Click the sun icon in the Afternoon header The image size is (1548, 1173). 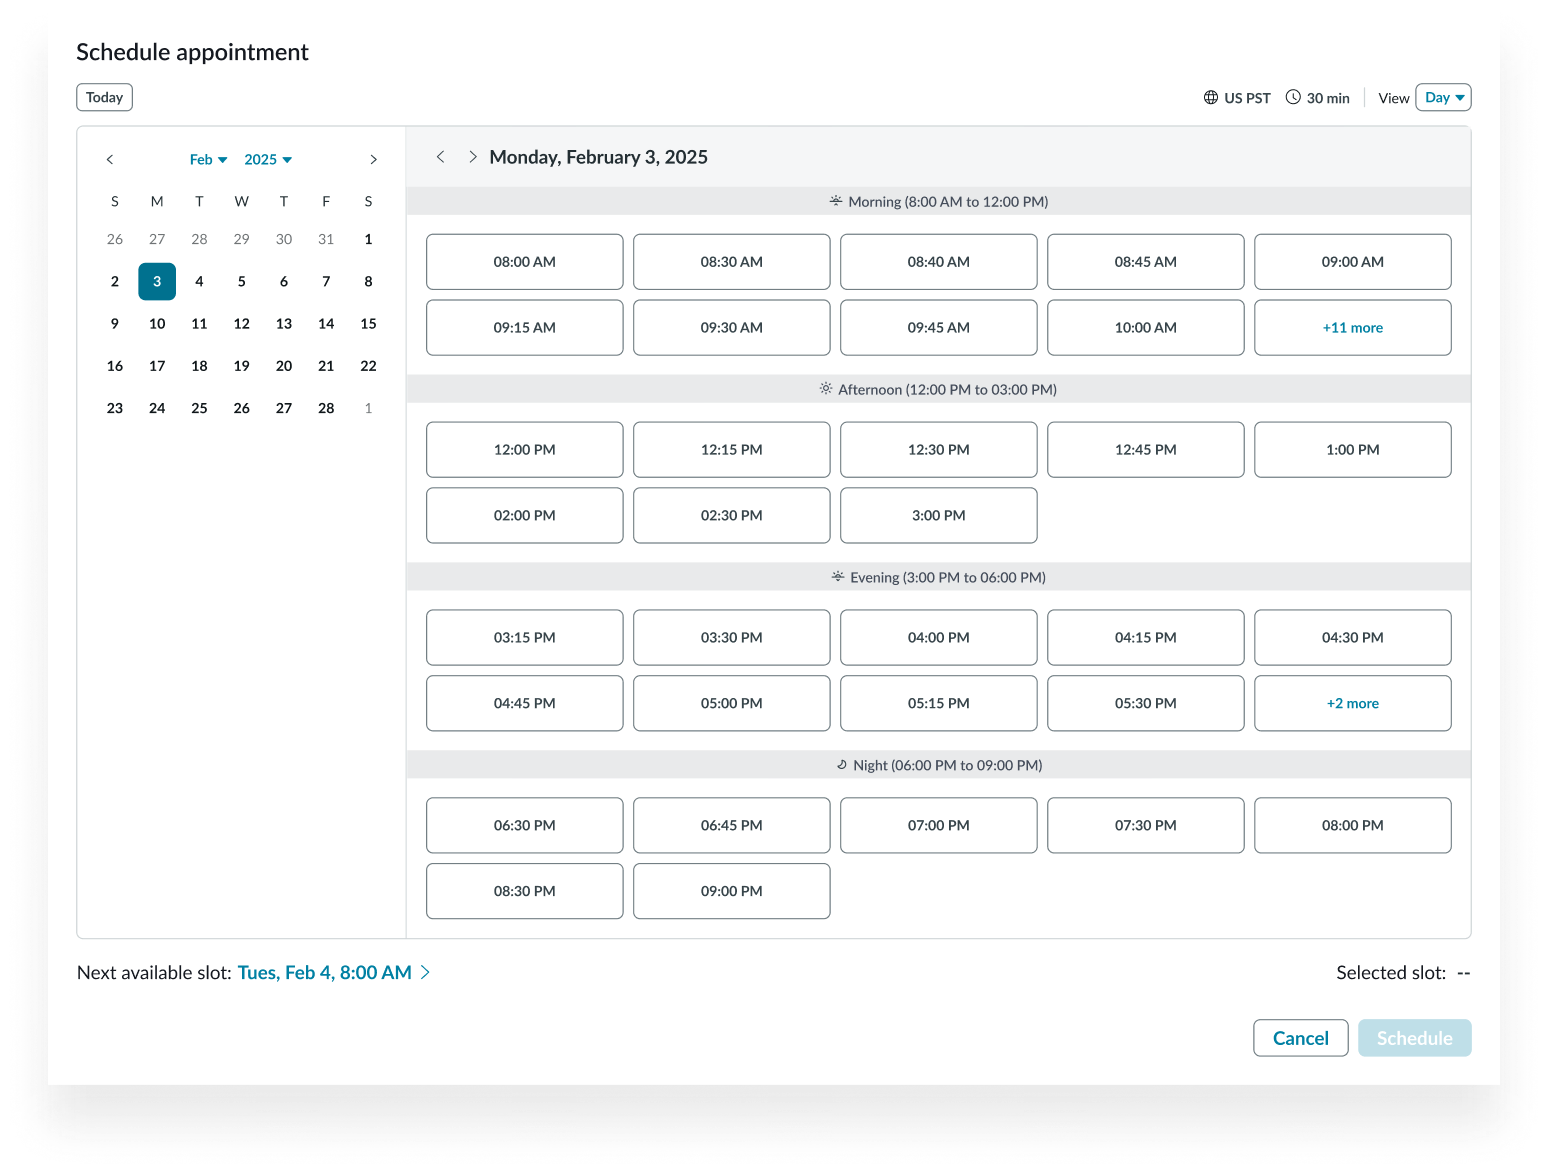(x=825, y=388)
